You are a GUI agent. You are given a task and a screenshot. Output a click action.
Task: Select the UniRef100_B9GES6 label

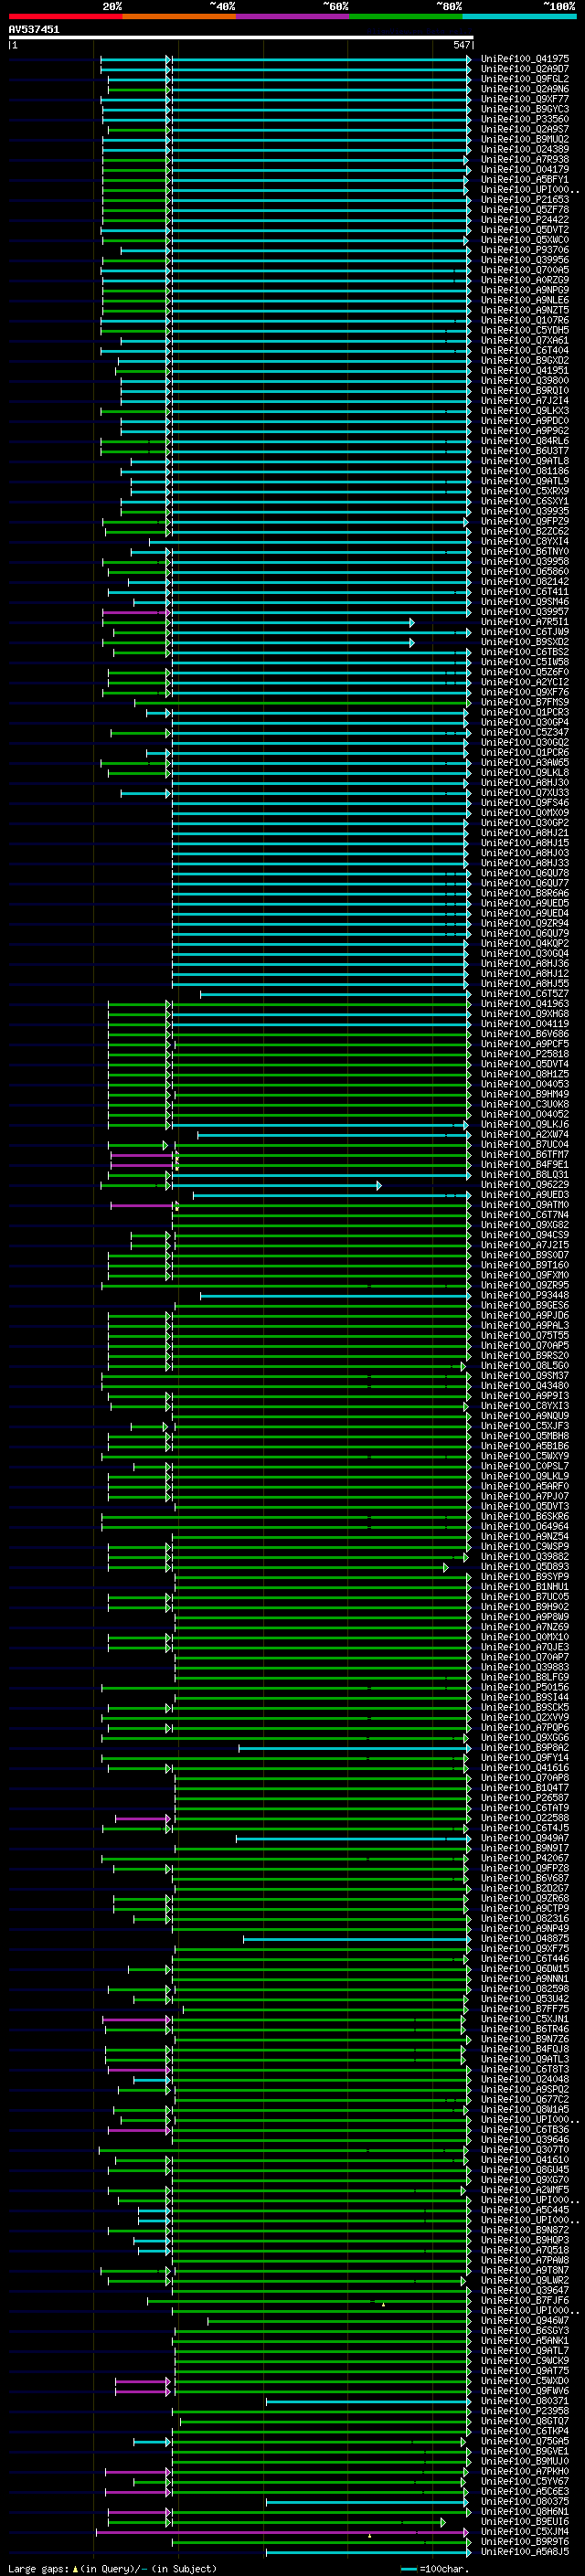pyautogui.click(x=525, y=1305)
